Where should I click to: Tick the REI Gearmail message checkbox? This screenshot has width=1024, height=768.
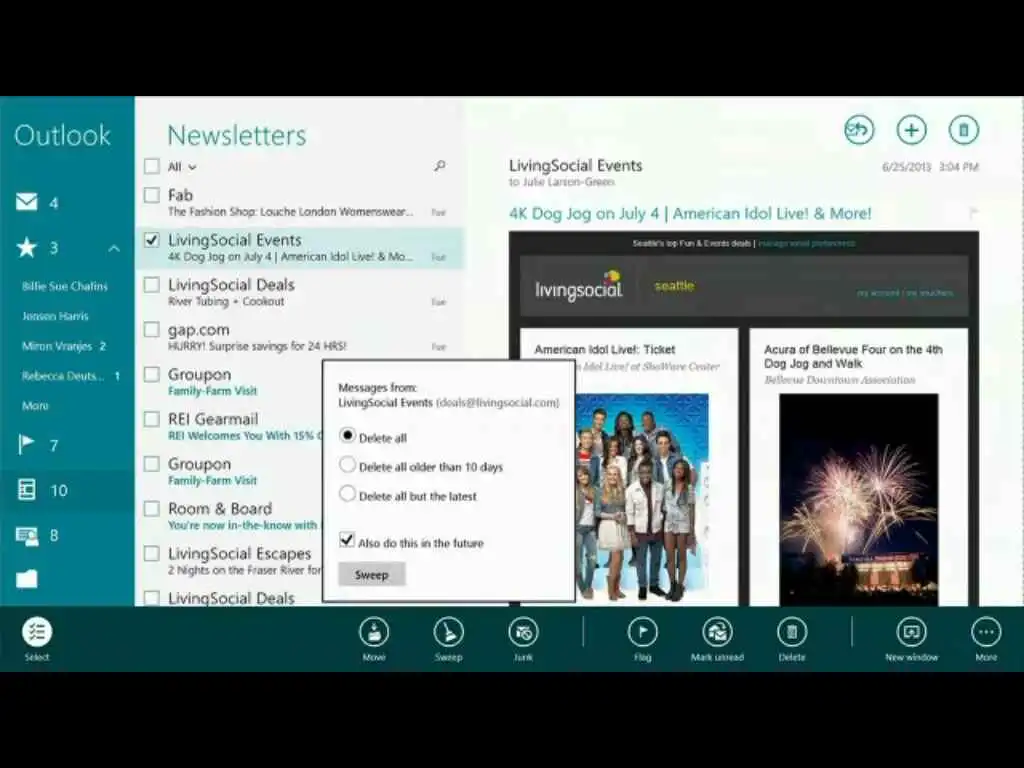point(152,419)
